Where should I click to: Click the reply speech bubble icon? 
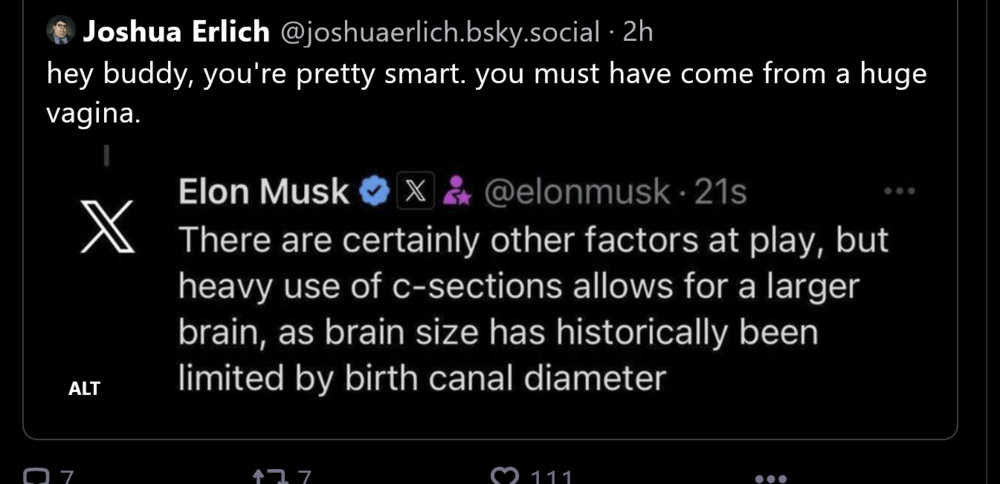[x=35, y=477]
